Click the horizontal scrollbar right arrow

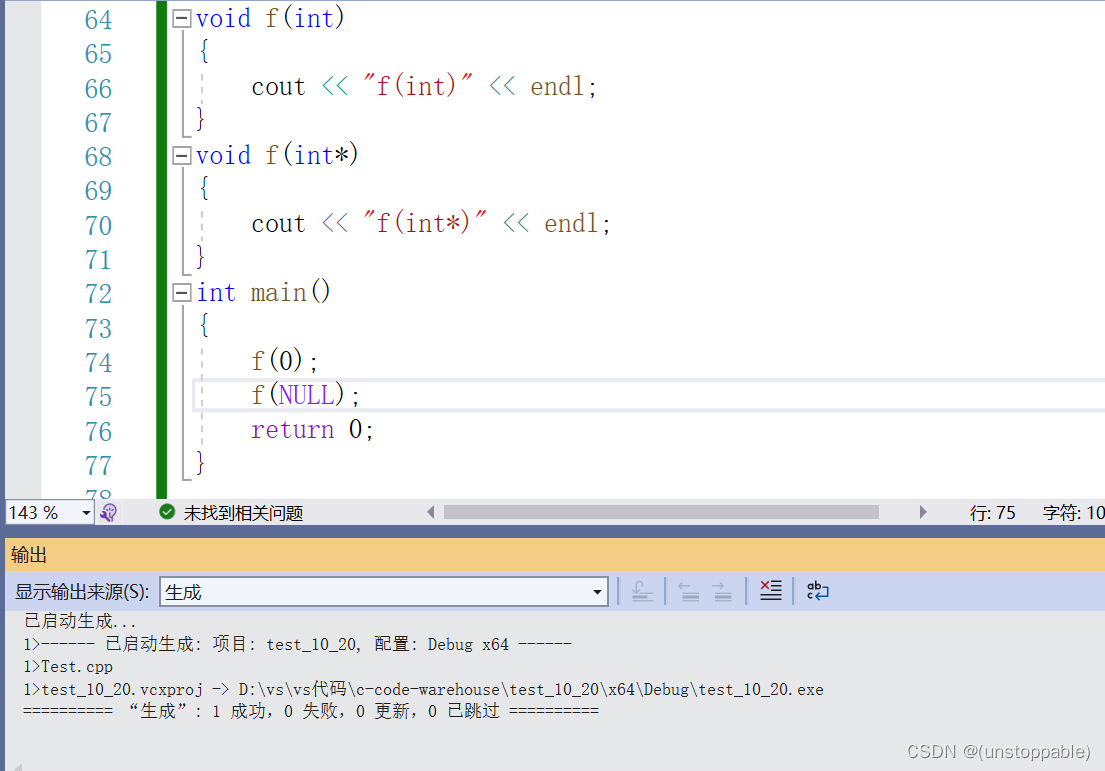pos(923,512)
